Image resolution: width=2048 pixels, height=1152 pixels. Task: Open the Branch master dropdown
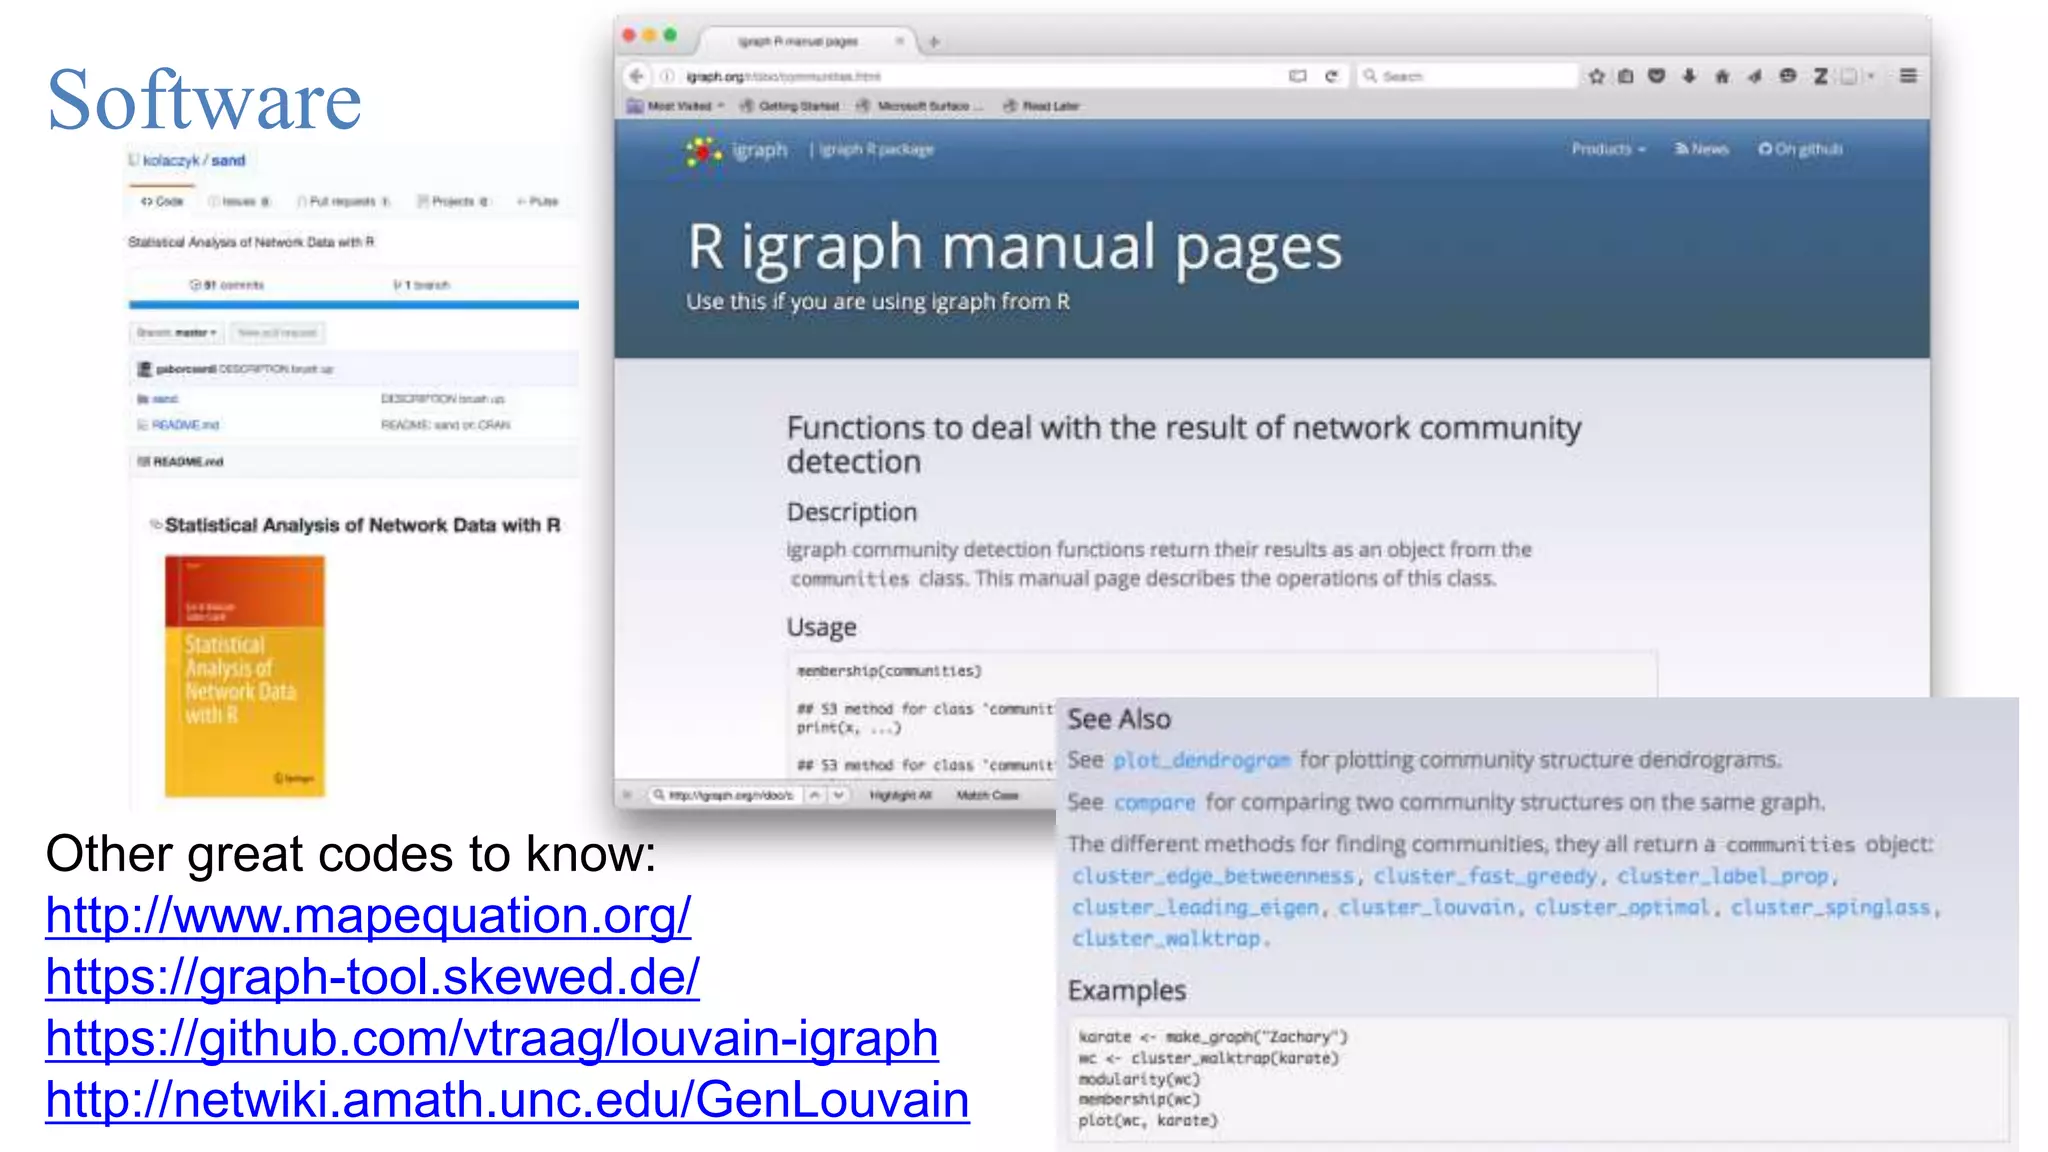click(x=177, y=332)
